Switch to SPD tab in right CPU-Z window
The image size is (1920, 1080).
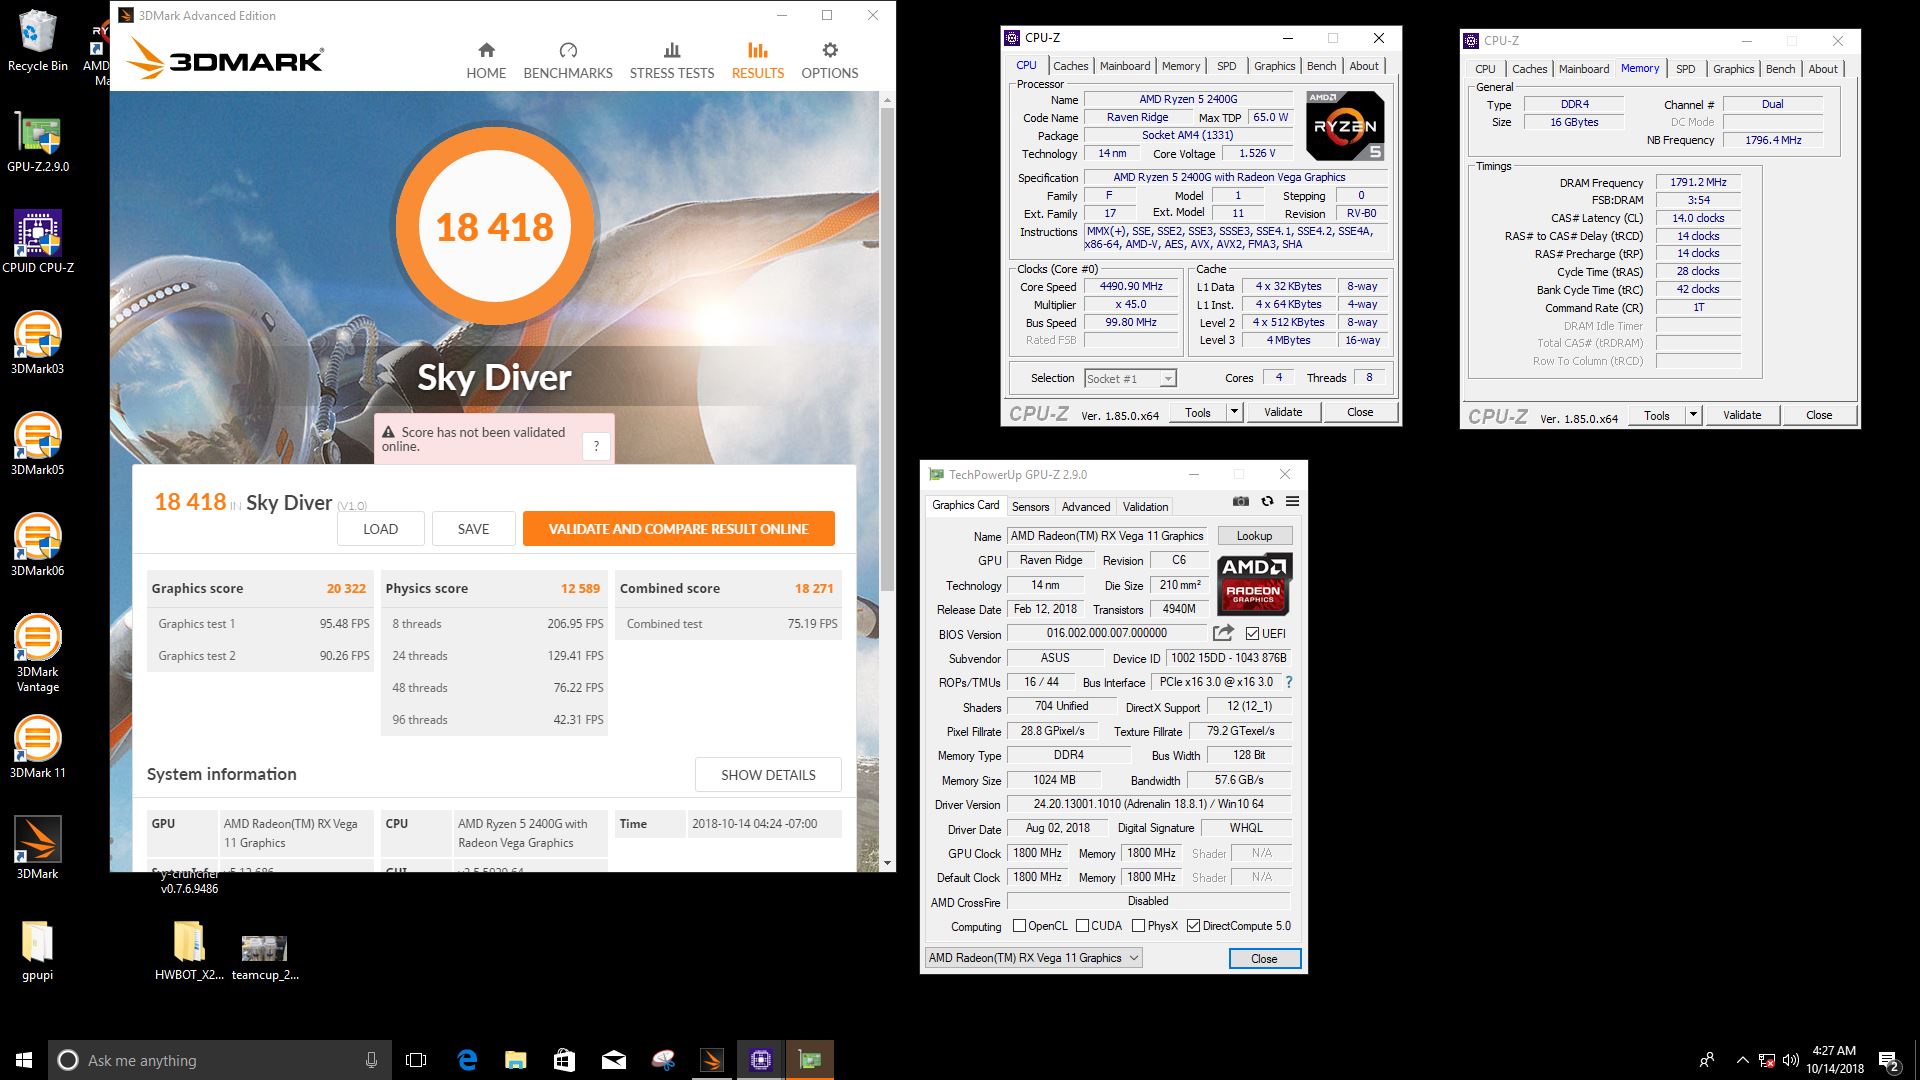[x=1686, y=69]
